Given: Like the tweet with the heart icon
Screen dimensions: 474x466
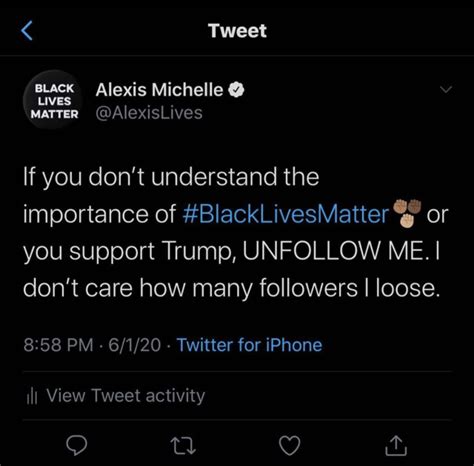Looking at the screenshot, I should pyautogui.click(x=289, y=446).
